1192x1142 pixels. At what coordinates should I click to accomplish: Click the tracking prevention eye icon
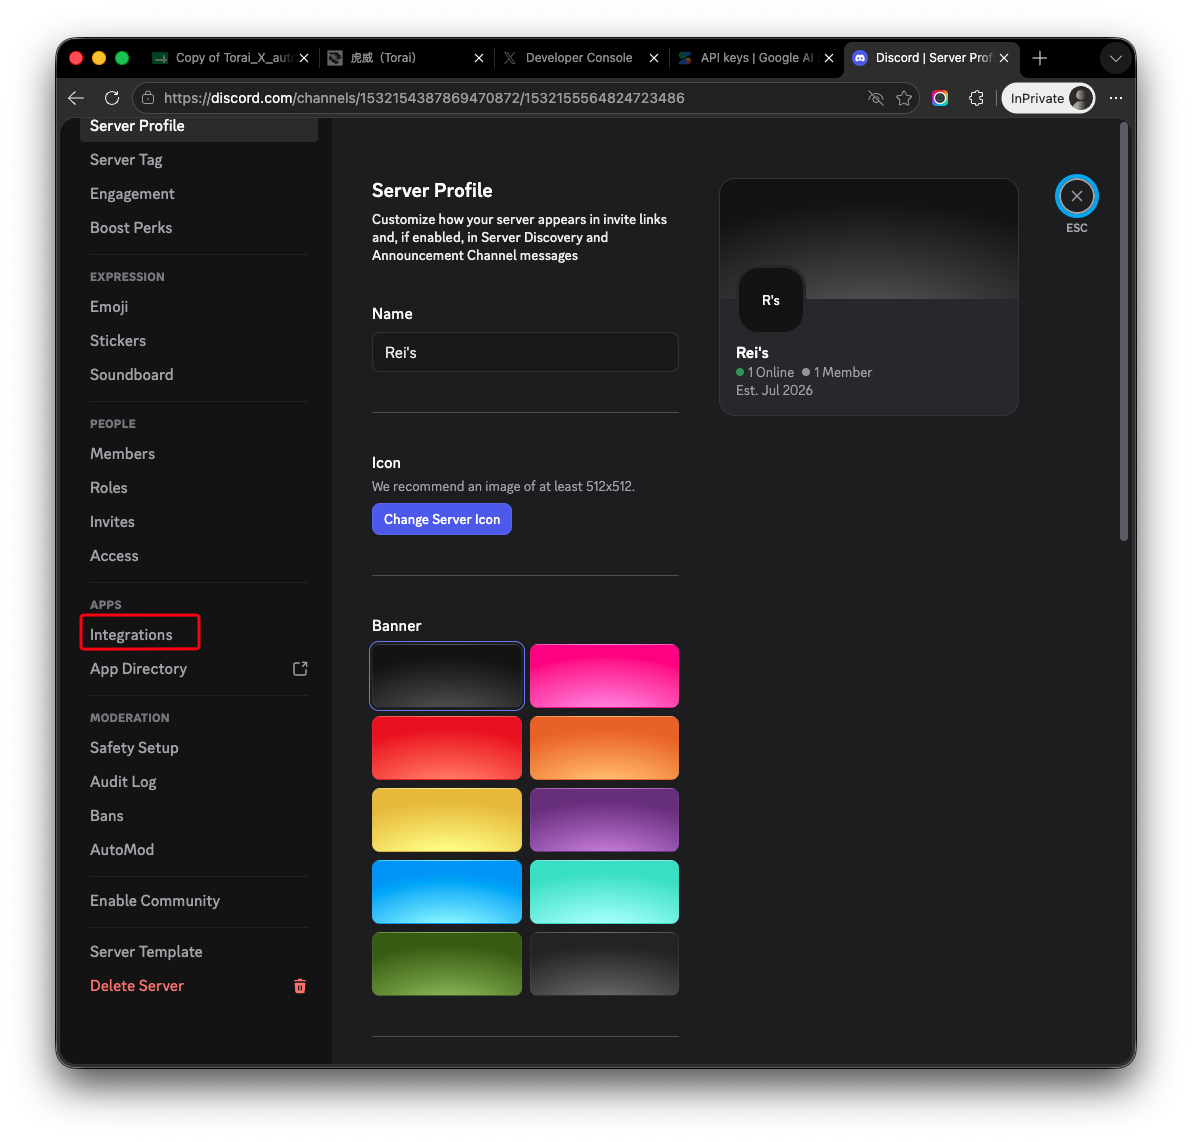pyautogui.click(x=876, y=98)
